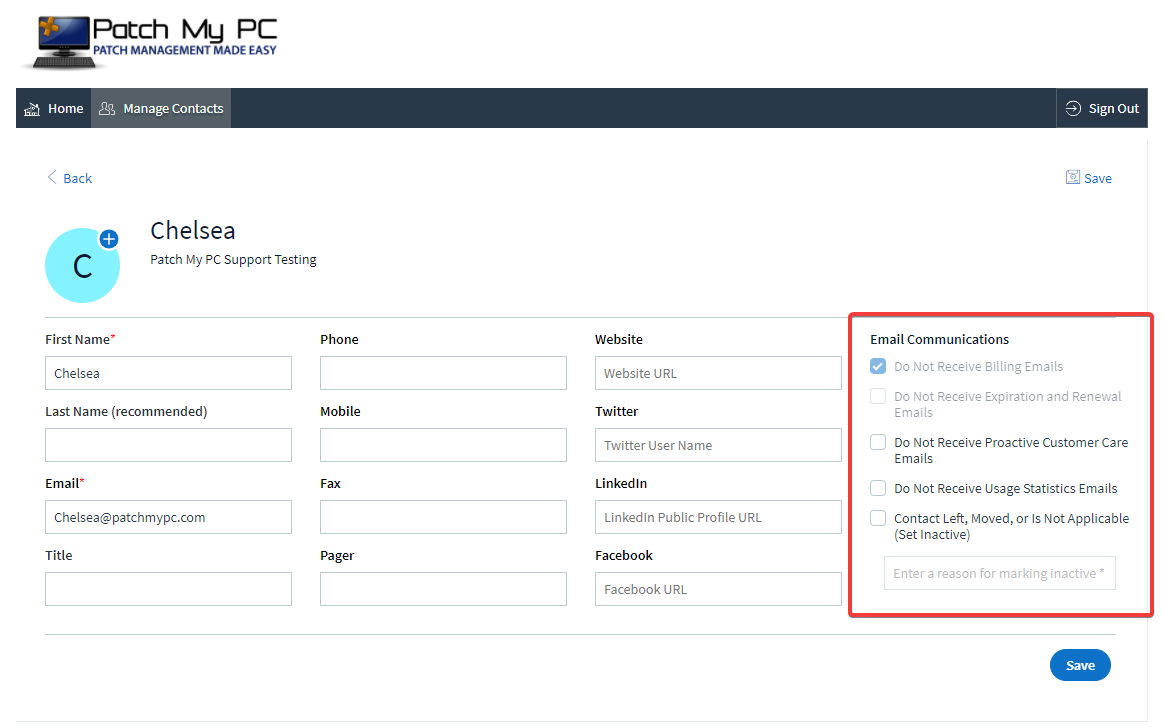The height and width of the screenshot is (727, 1164).
Task: Click the Twitter field label
Action: coord(617,411)
